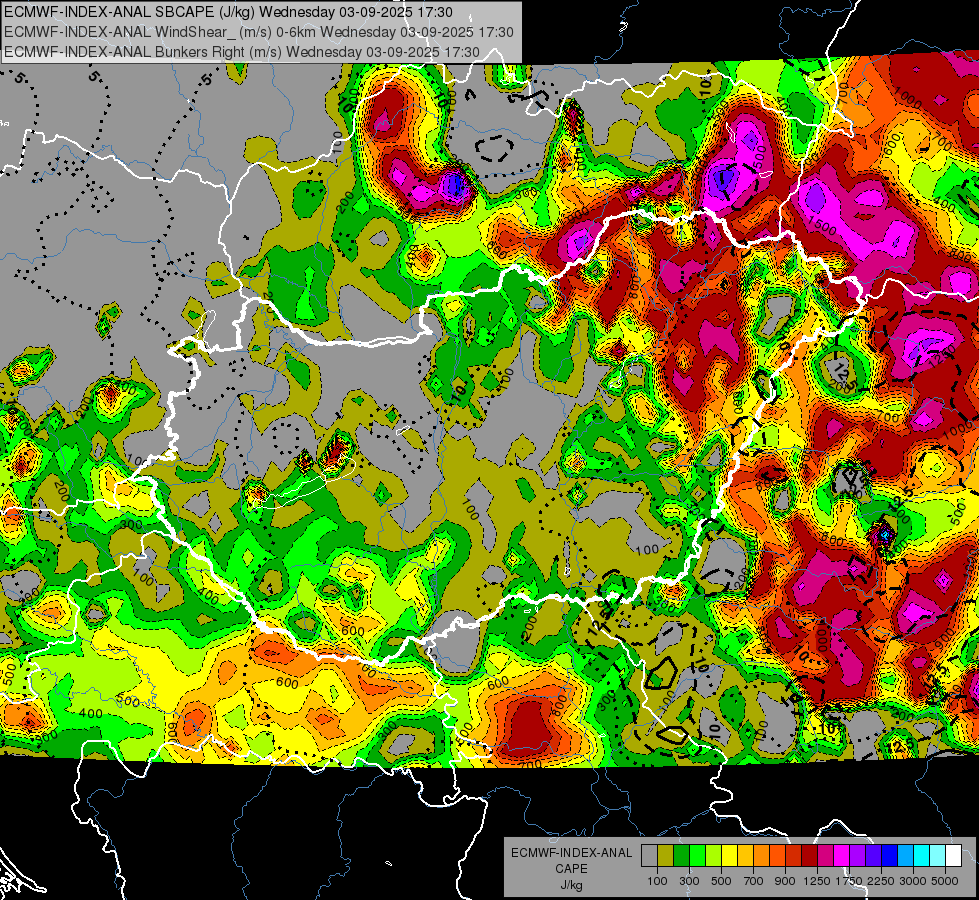
Task: Click the CAPE label in legend
Action: (x=571, y=869)
